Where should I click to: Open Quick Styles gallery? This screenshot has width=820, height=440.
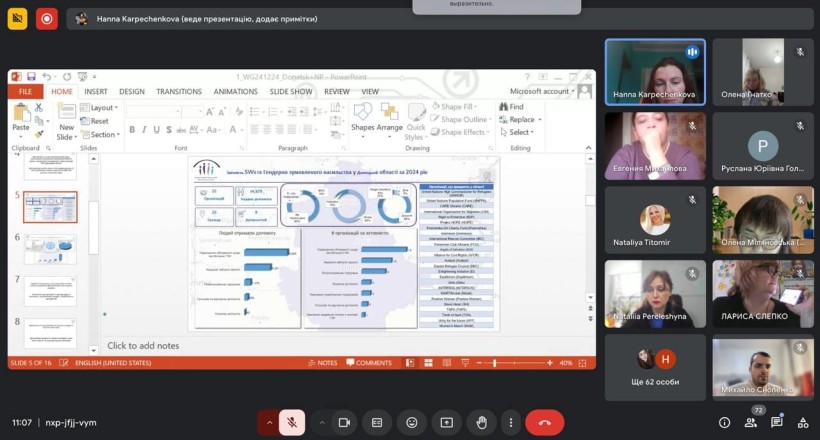click(416, 122)
